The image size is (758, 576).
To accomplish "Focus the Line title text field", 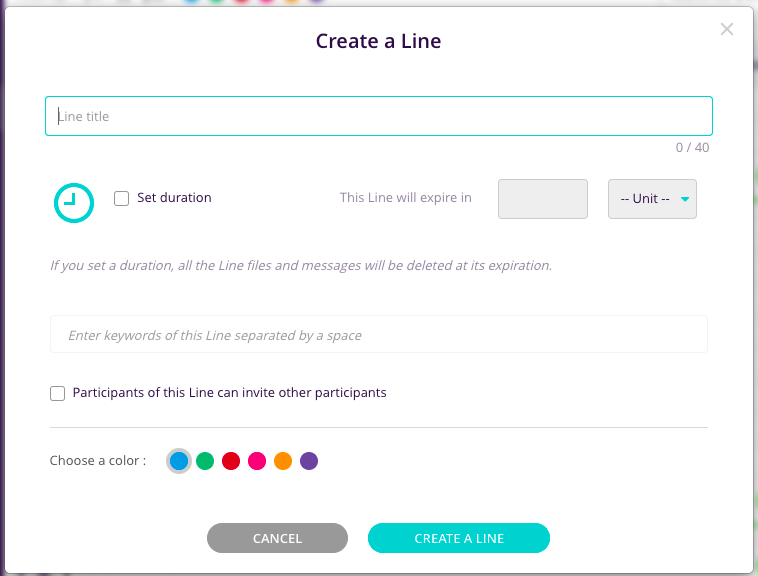I will pos(378,116).
